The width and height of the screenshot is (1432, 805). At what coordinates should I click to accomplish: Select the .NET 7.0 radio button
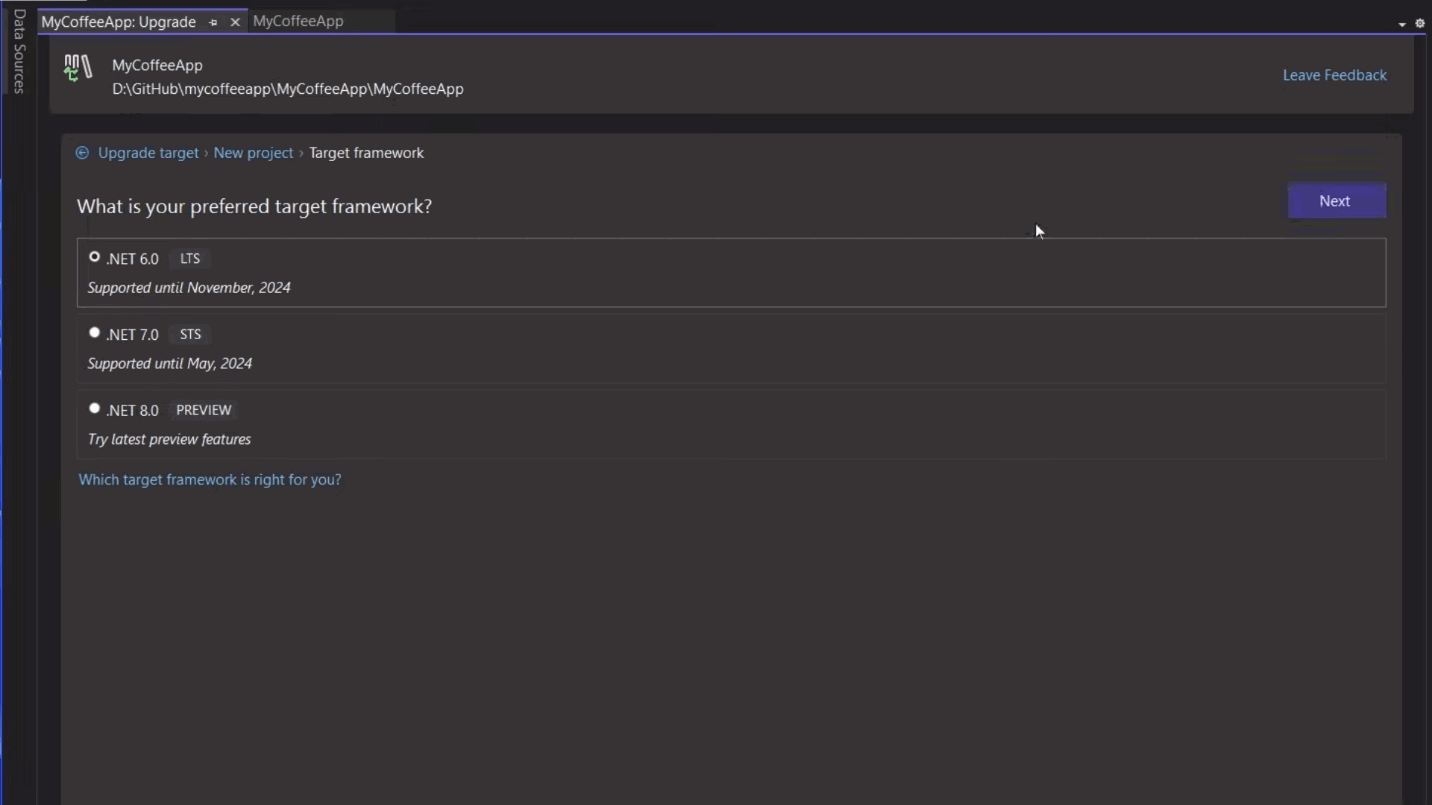pos(94,332)
